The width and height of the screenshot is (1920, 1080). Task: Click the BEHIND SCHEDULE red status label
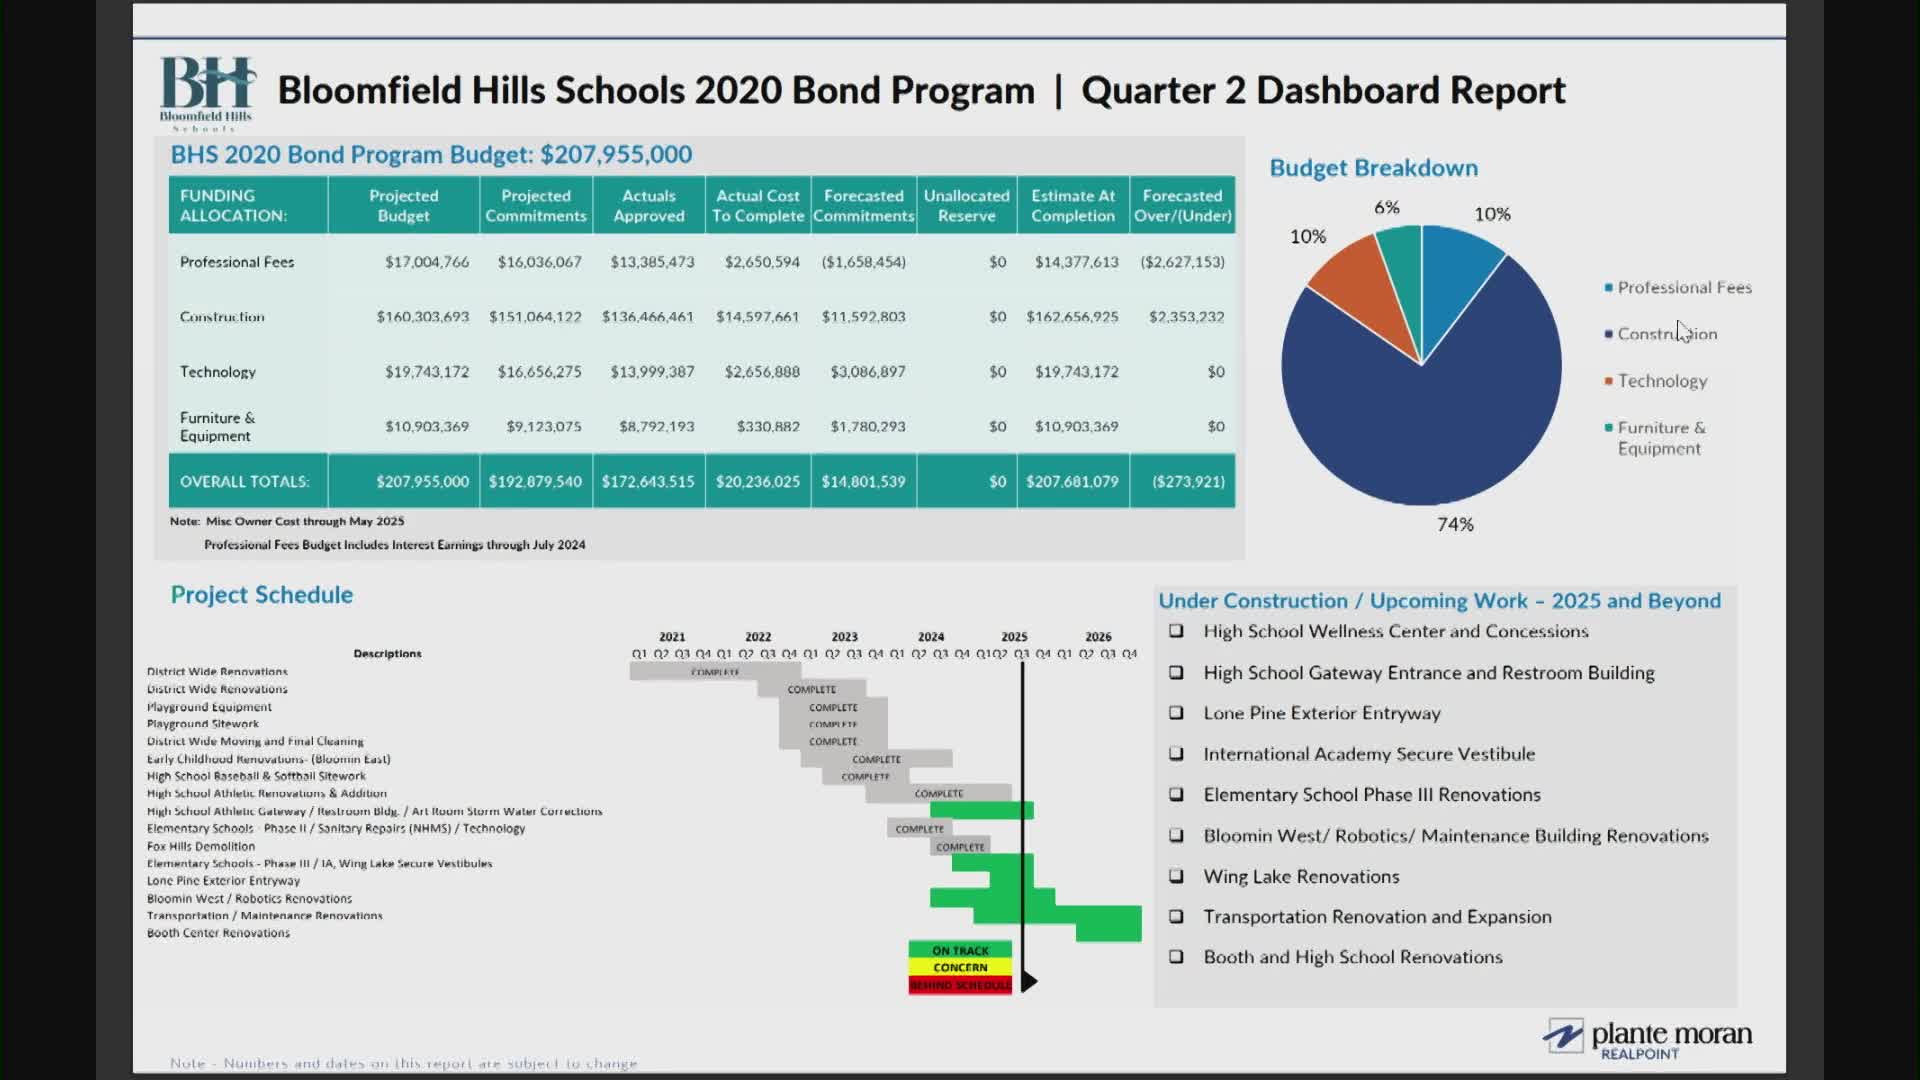pyautogui.click(x=959, y=985)
